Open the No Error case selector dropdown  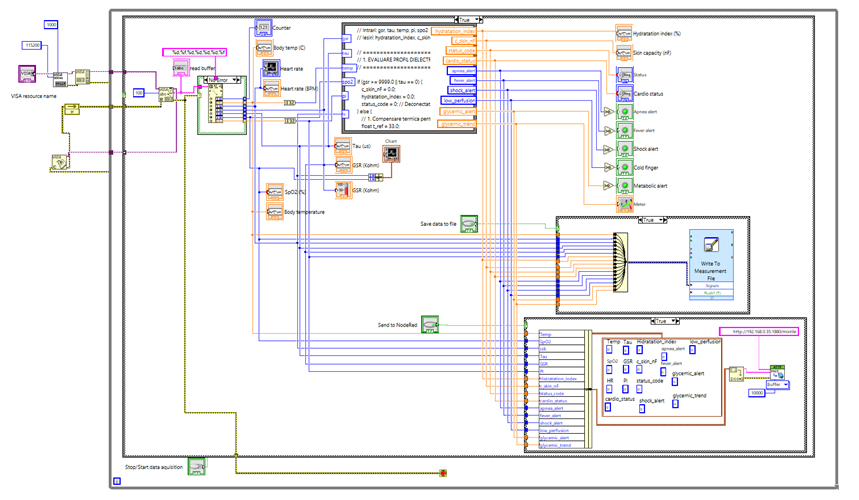(222, 80)
